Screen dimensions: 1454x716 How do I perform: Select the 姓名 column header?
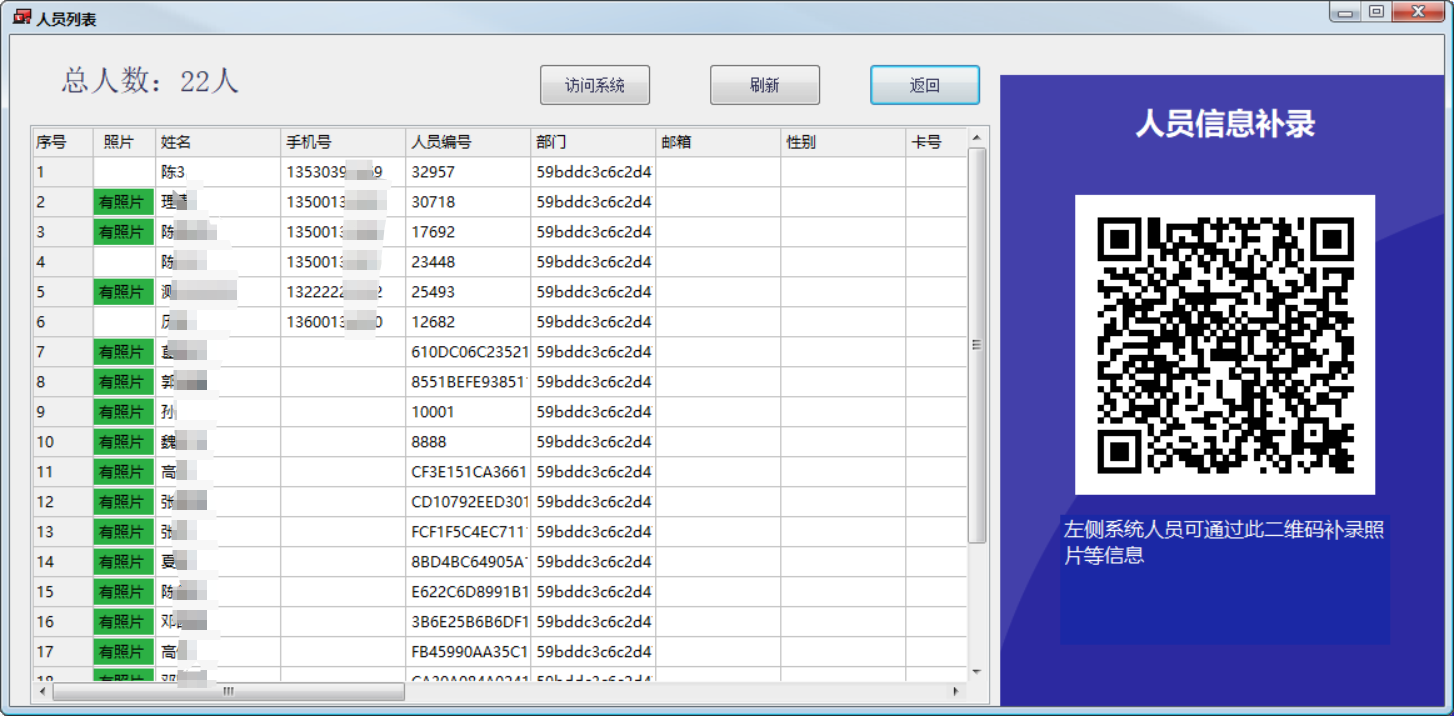pos(217,142)
